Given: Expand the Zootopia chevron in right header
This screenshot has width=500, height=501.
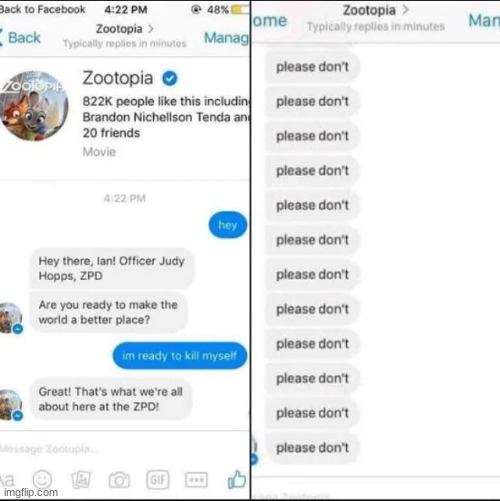Looking at the screenshot, I should (x=405, y=10).
